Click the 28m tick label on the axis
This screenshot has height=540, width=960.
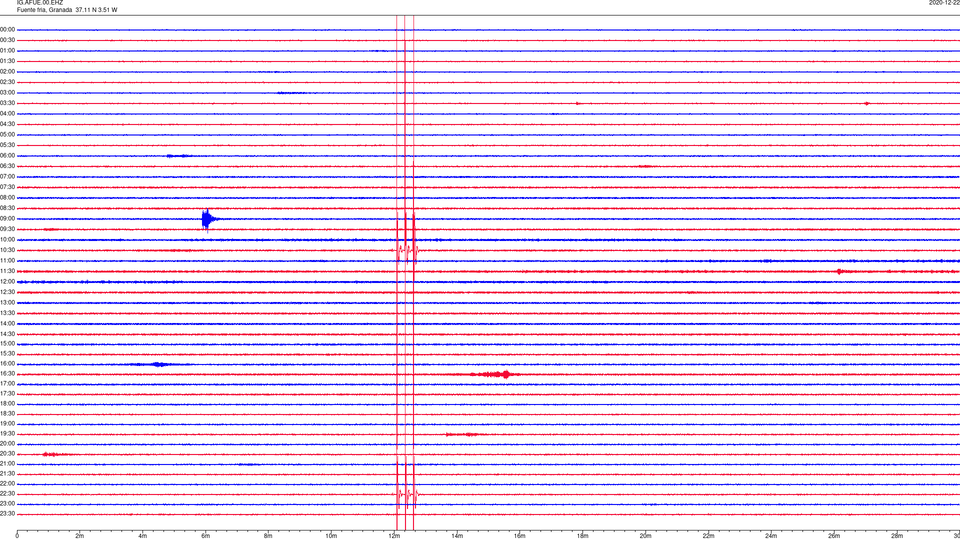point(897,536)
